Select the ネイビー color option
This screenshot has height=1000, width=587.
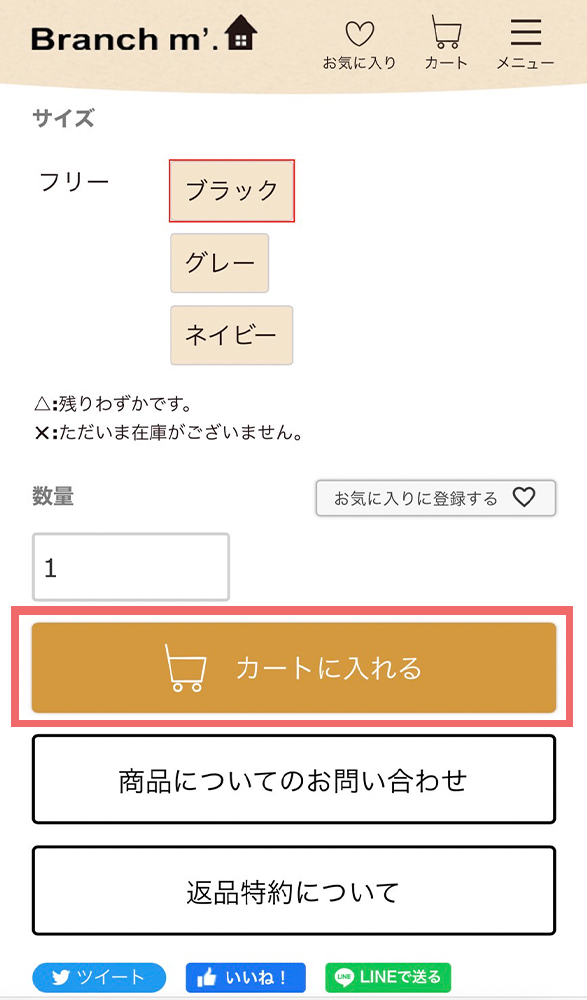tap(231, 335)
